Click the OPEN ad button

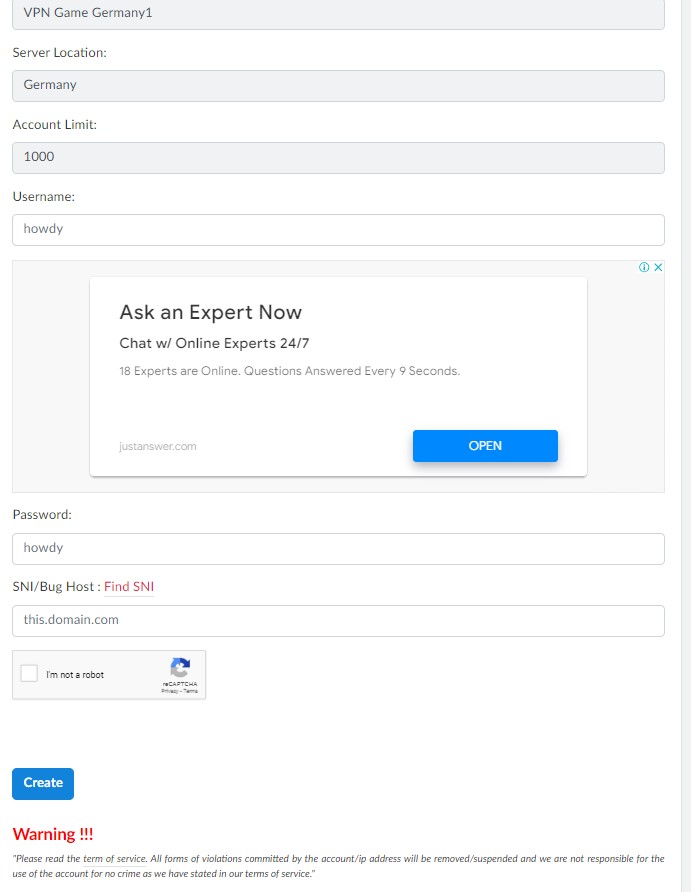485,446
